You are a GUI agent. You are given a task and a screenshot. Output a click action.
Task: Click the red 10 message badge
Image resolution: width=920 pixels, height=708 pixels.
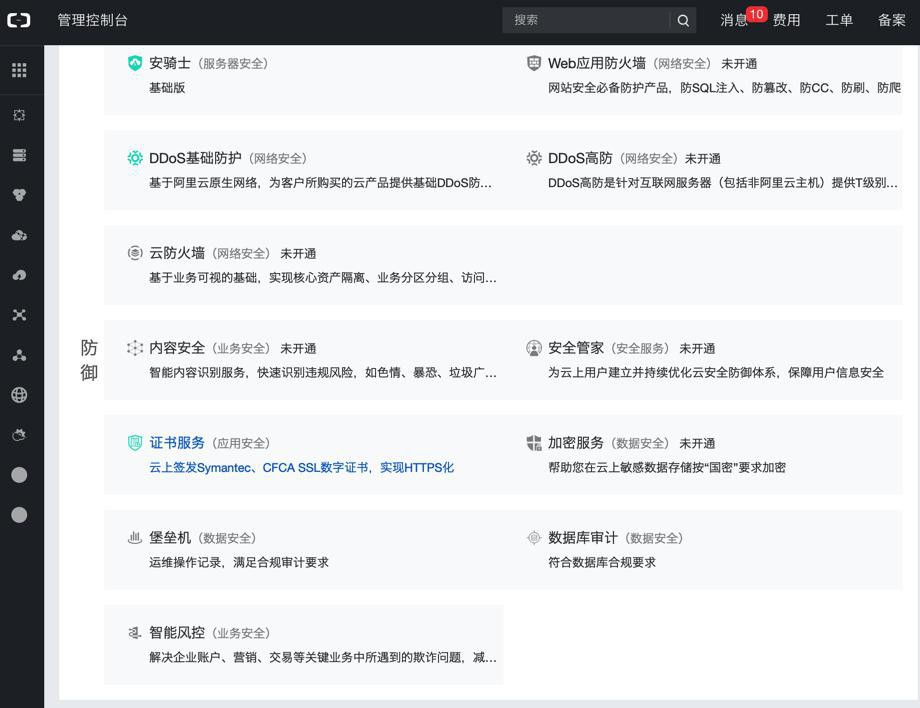756,14
